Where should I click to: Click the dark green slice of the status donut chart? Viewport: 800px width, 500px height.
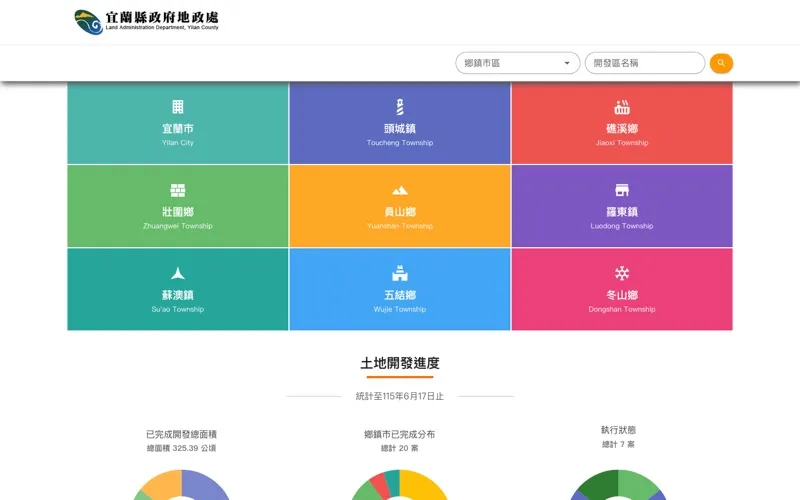599,484
